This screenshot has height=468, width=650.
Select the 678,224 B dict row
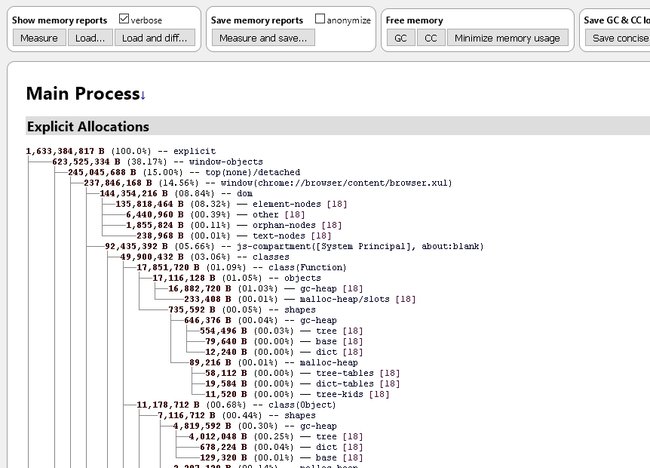pyautogui.click(x=281, y=447)
